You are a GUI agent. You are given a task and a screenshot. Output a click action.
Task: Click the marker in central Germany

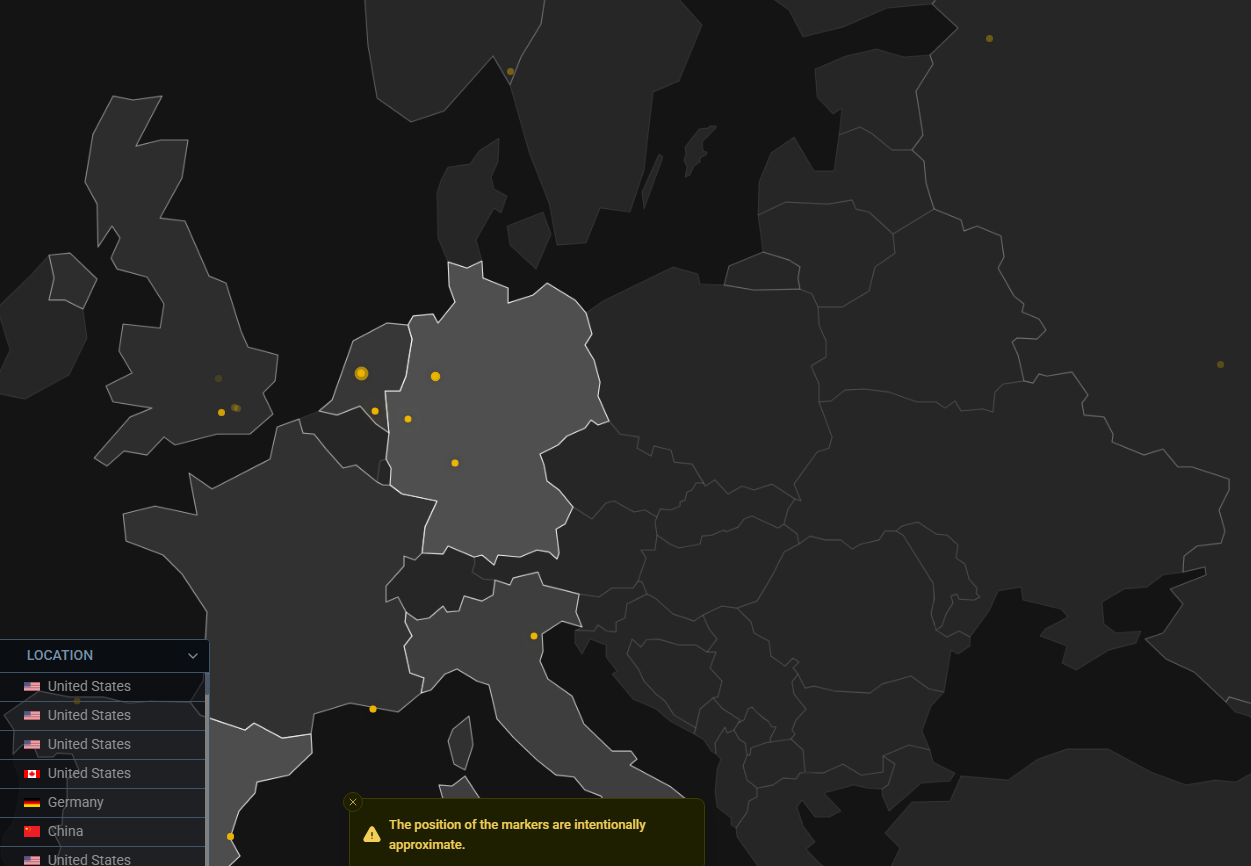pyautogui.click(x=455, y=463)
